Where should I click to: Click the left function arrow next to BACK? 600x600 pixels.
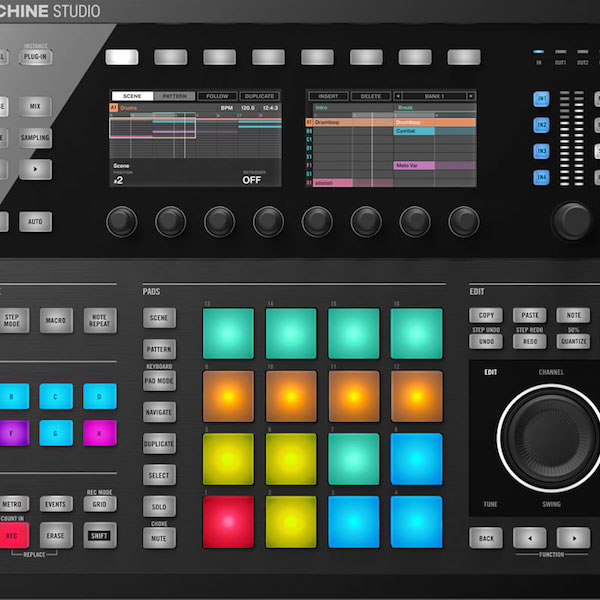pos(530,538)
